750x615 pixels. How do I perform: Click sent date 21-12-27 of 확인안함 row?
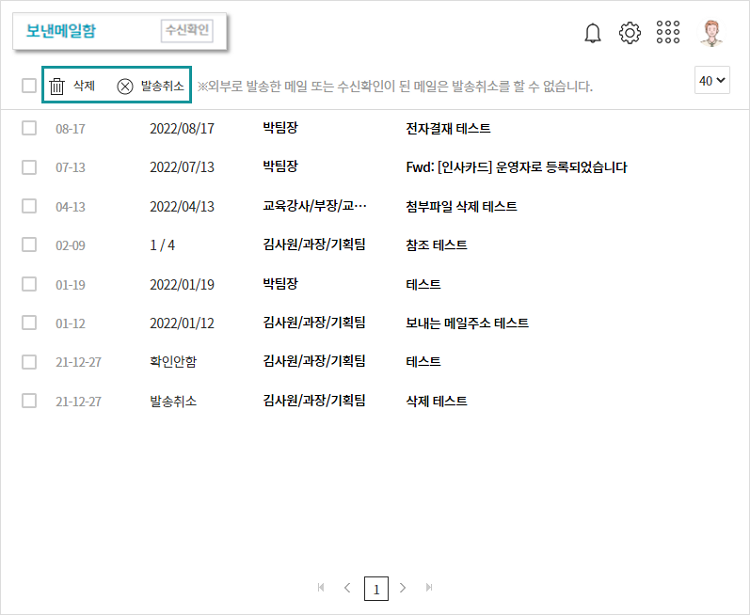[x=78, y=362]
